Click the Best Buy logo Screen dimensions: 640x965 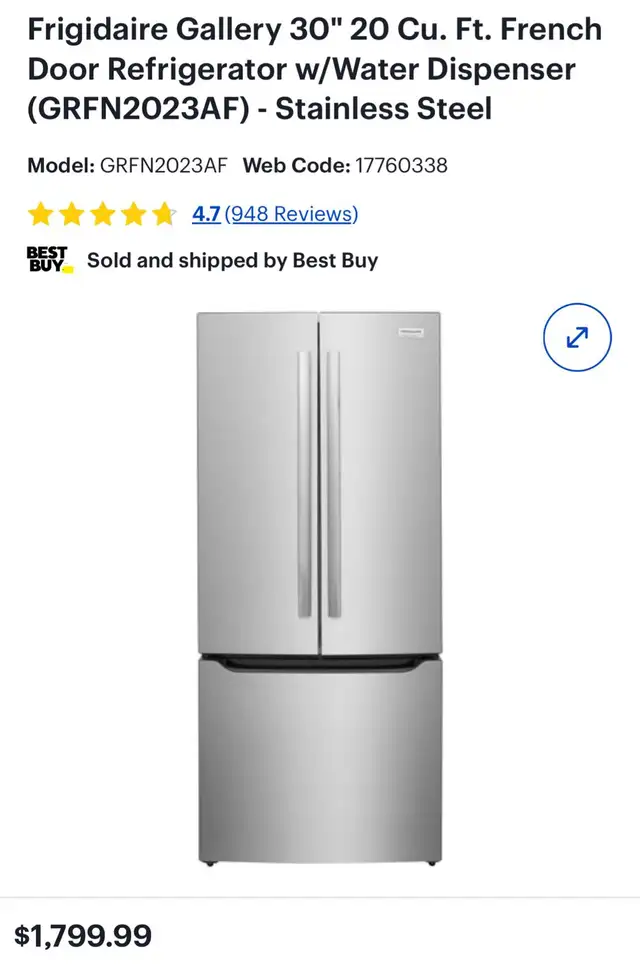[x=50, y=260]
